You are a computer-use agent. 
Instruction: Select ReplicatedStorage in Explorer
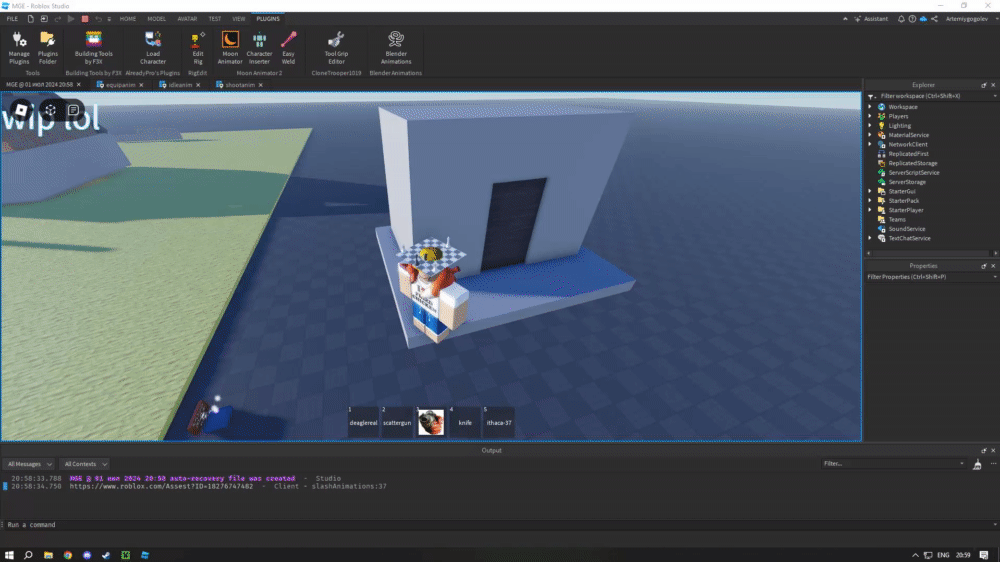[x=912, y=163]
